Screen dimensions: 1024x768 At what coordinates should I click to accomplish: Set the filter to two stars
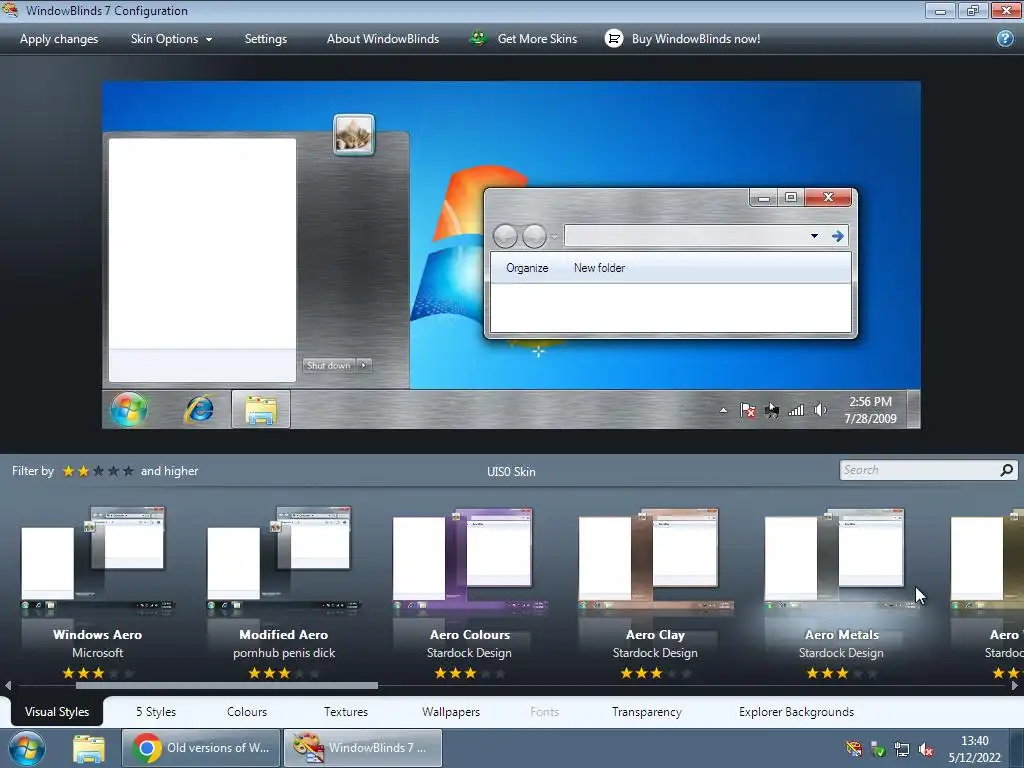pos(83,471)
